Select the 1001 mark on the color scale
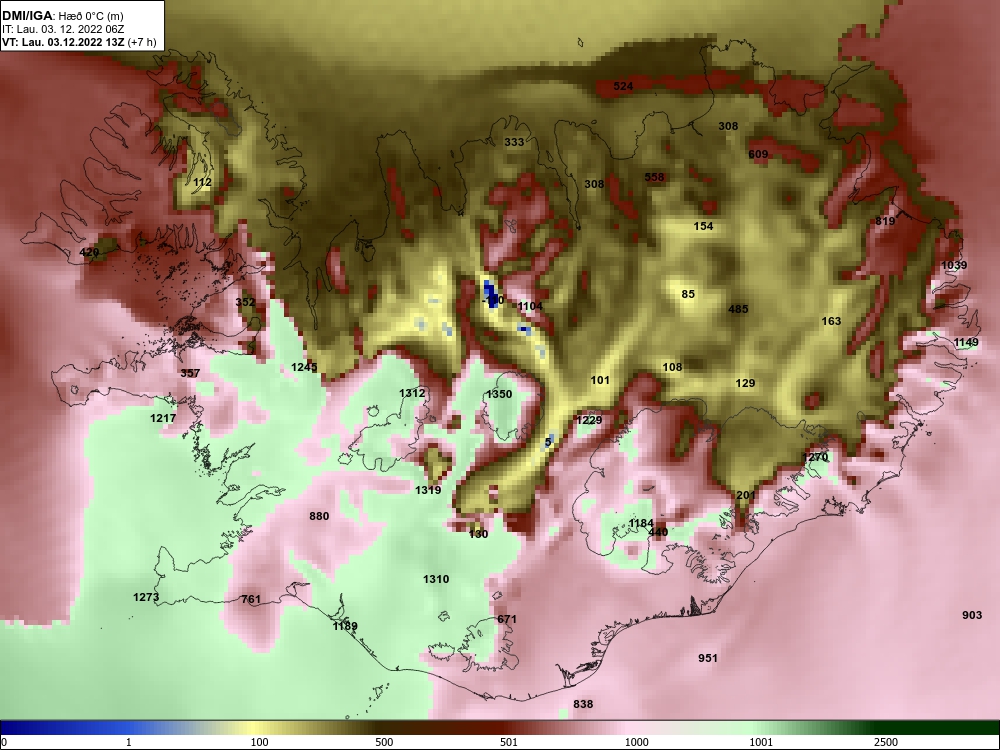 (x=761, y=742)
